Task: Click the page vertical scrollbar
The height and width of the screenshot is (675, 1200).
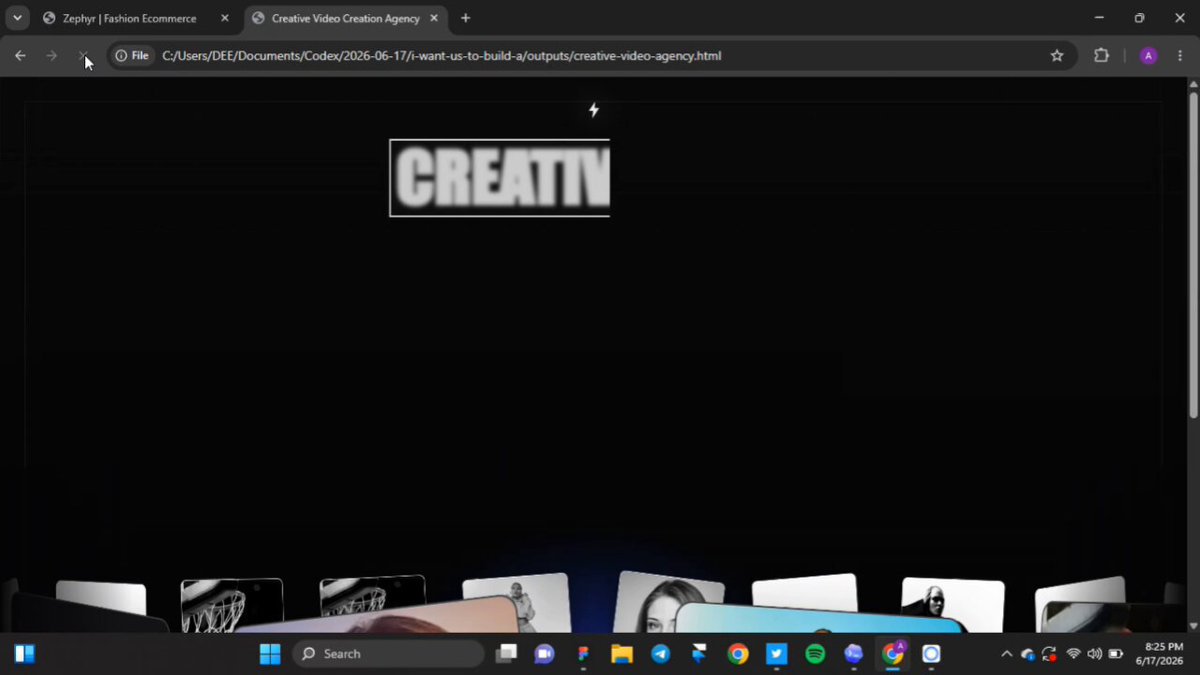Action: click(x=1193, y=255)
